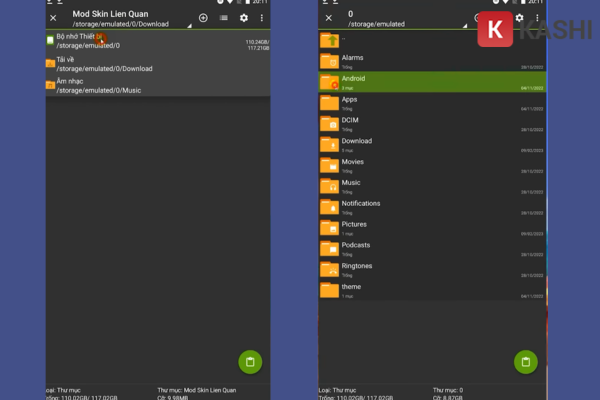Switch list view mode in left panel
The height and width of the screenshot is (400, 600).
click(223, 18)
